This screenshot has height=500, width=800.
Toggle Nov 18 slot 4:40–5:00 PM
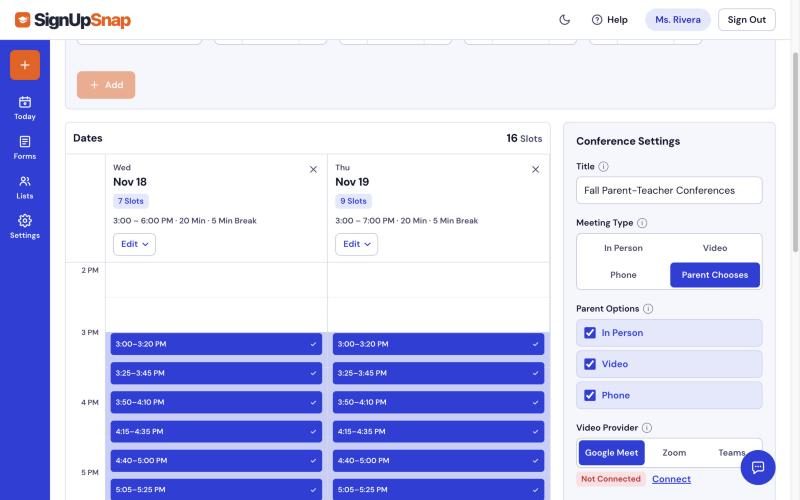216,460
